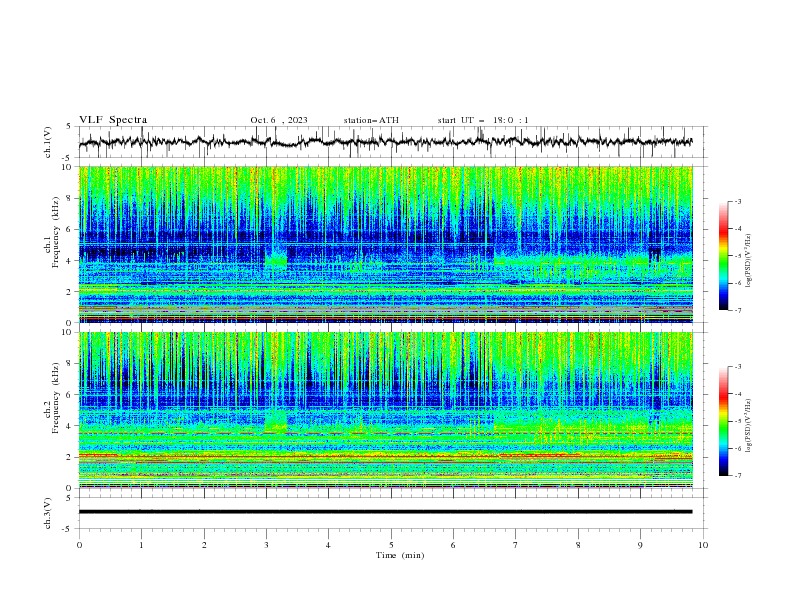Screen dimensions: 792x612
Task: Click the 'Oct. 6 , 2023' date label
Action: [x=279, y=120]
